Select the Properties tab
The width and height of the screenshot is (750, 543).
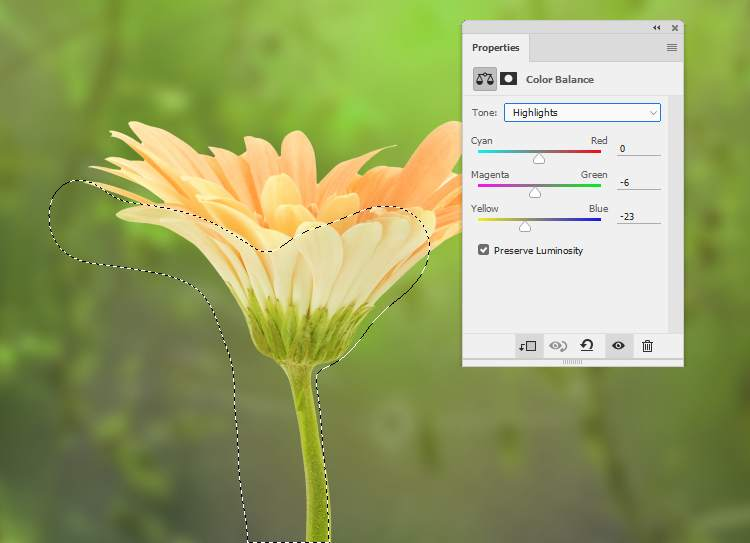coord(496,47)
